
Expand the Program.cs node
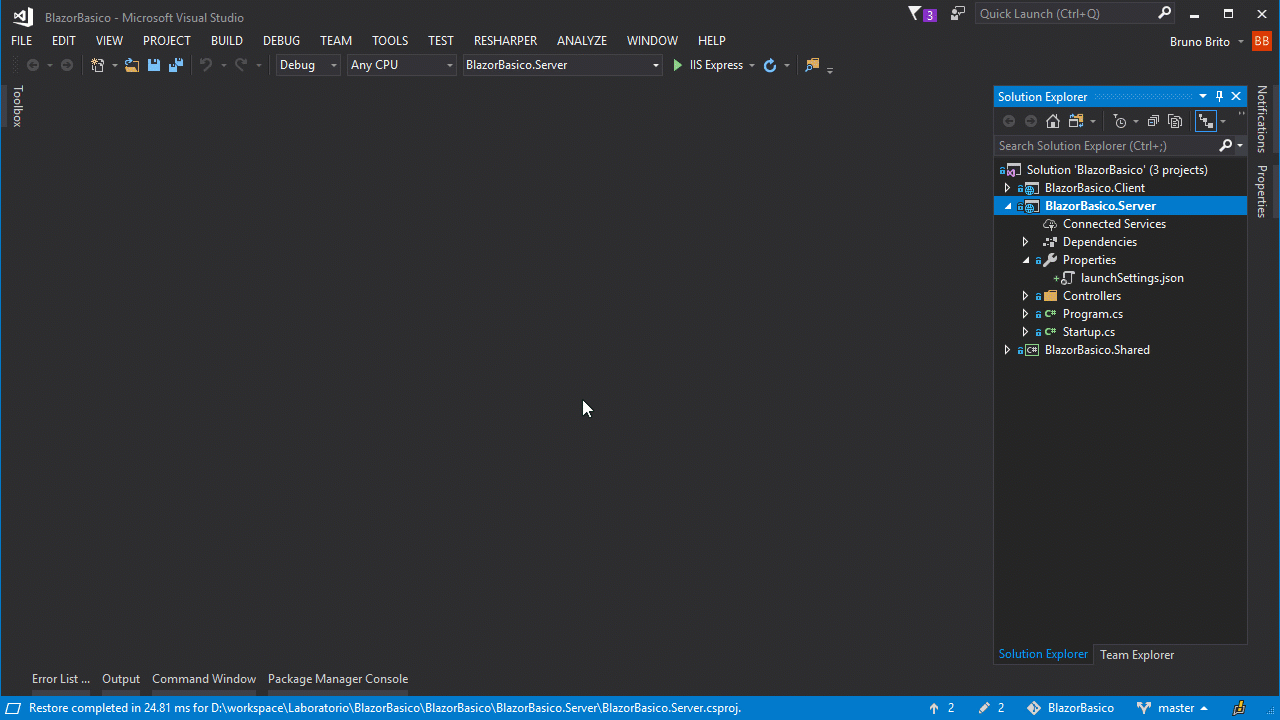(1025, 314)
